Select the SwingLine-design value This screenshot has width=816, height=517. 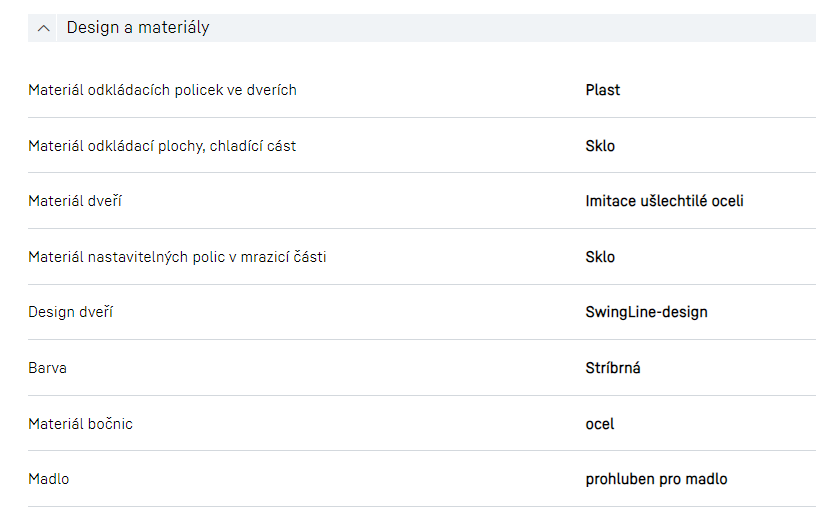click(646, 312)
